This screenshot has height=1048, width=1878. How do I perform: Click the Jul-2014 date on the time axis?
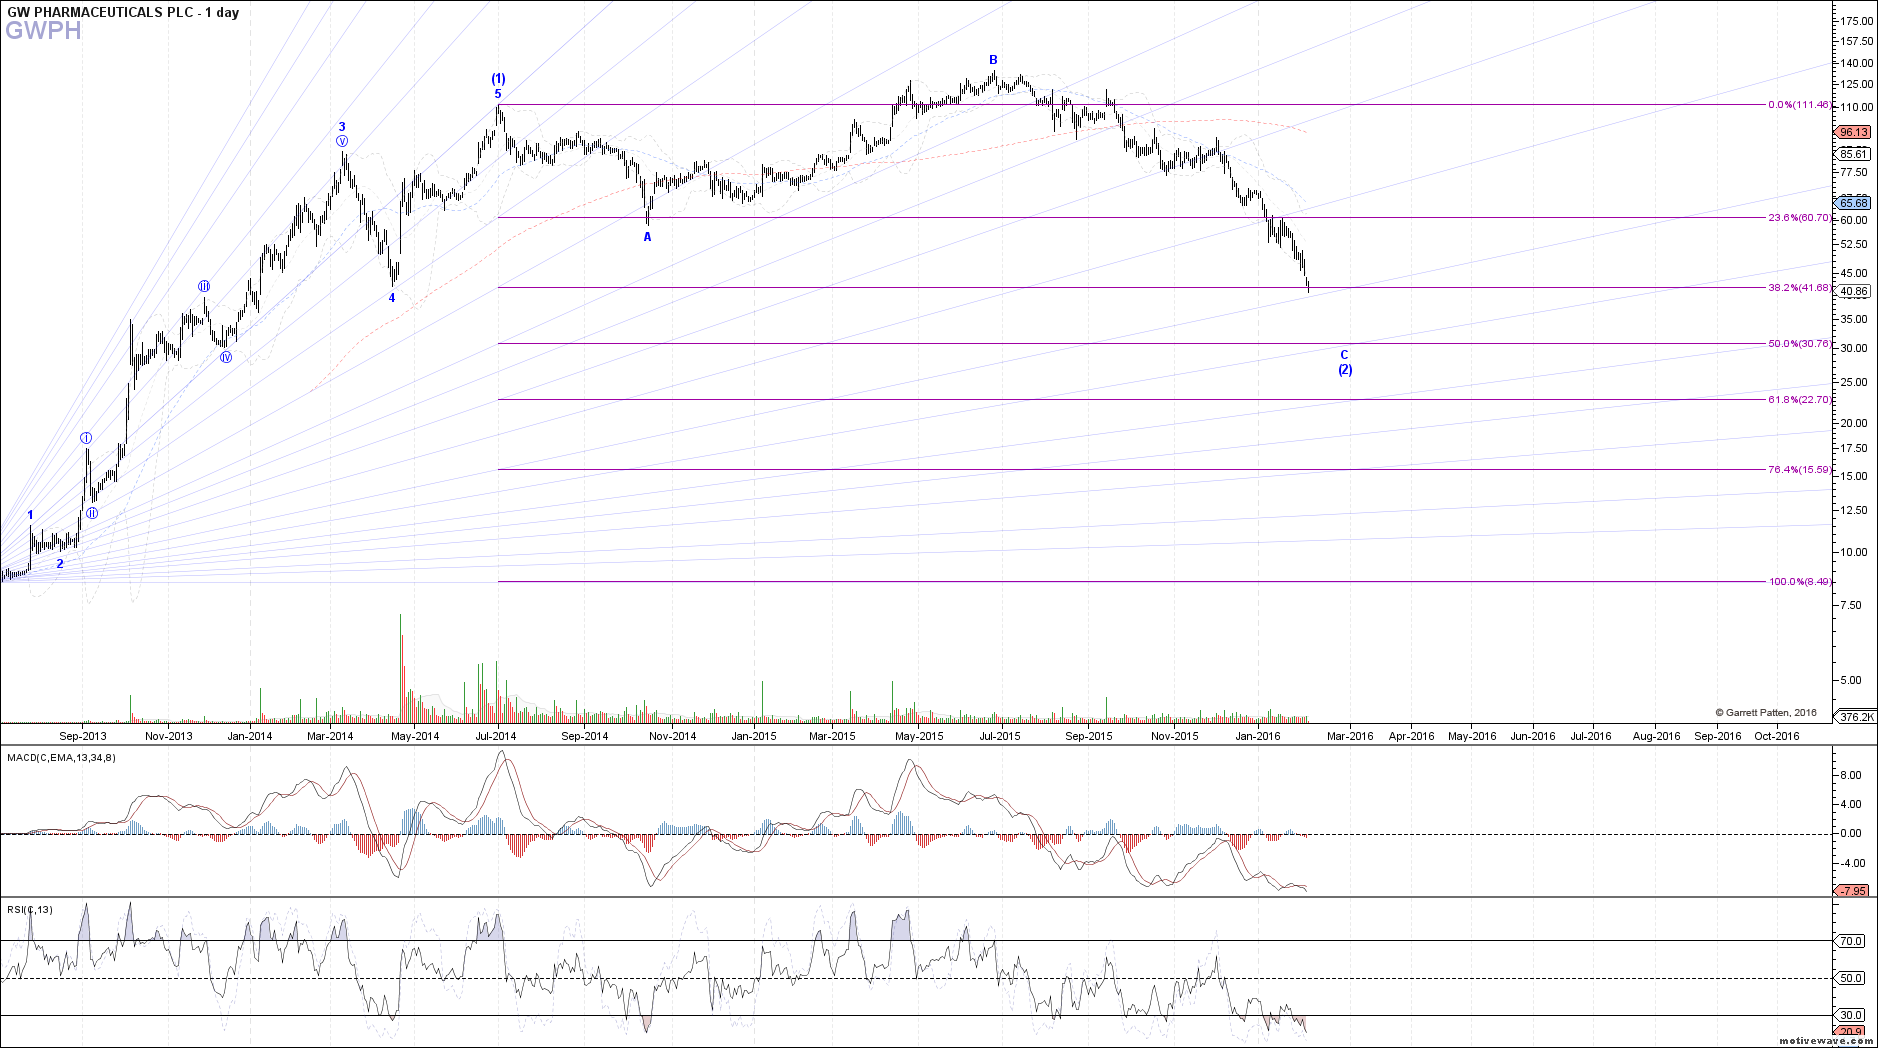click(496, 736)
